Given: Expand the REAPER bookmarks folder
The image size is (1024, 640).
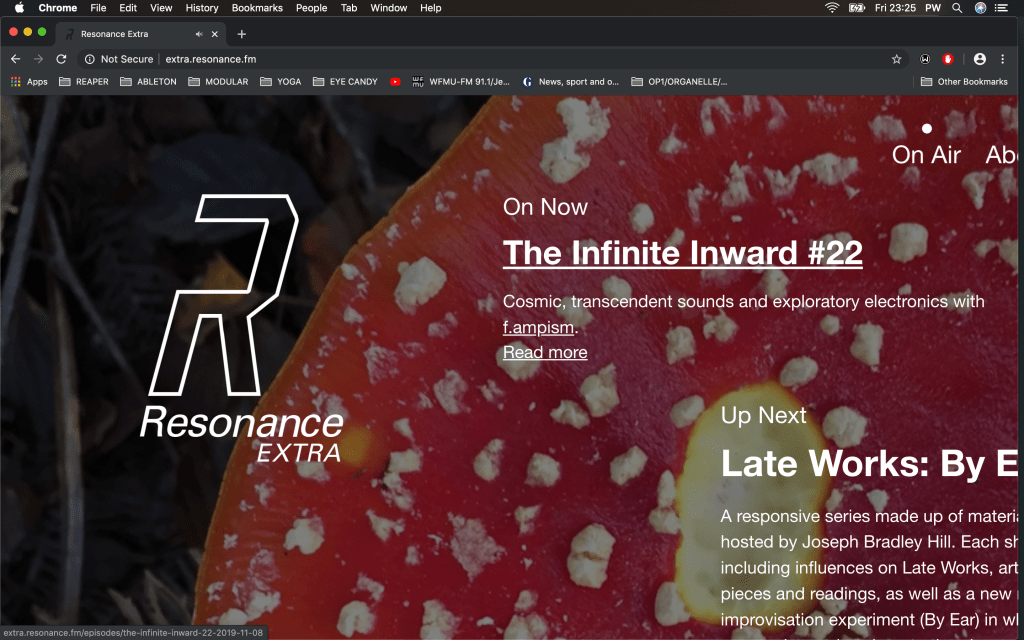Looking at the screenshot, I should click(x=84, y=82).
